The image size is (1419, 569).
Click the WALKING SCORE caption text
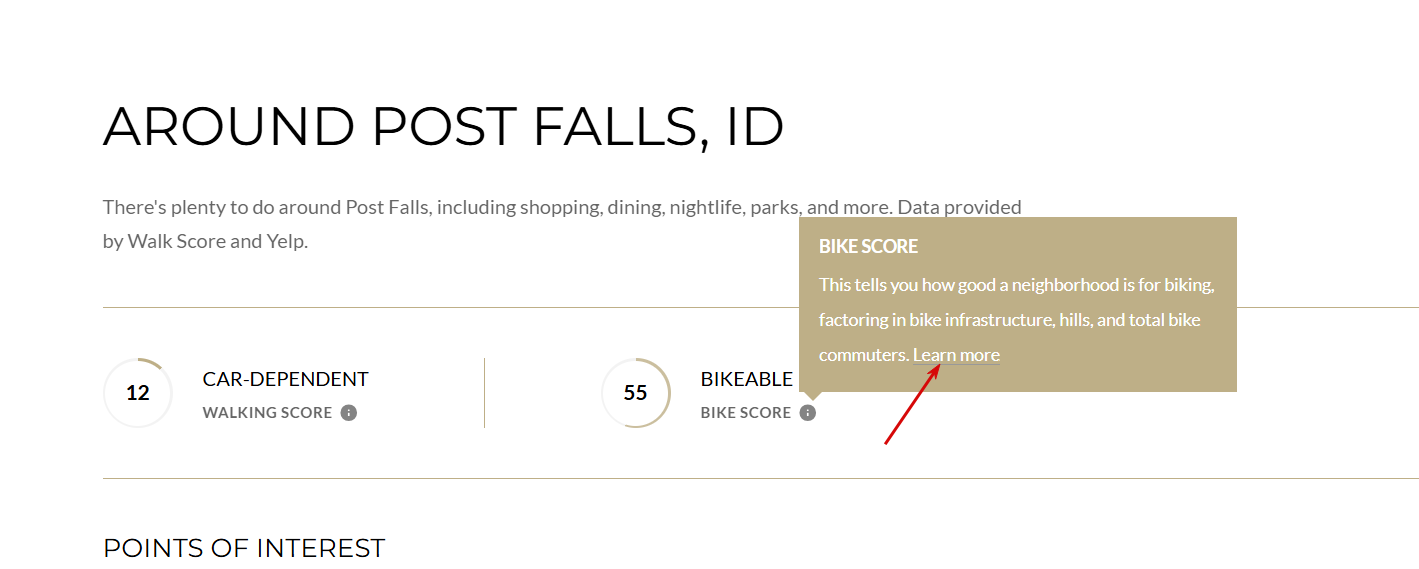(x=267, y=412)
